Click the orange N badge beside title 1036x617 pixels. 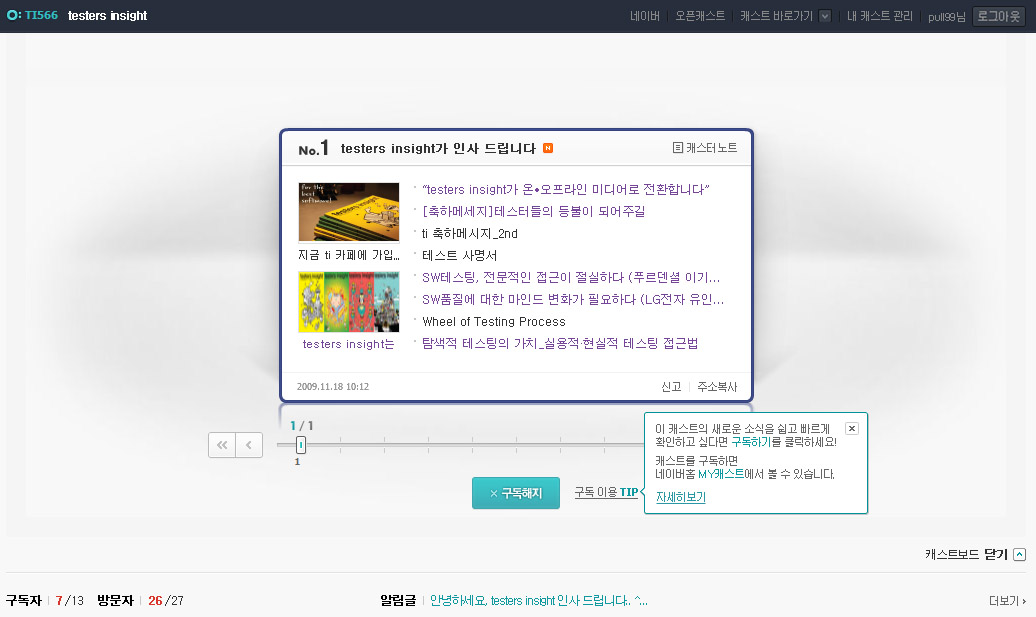point(548,149)
